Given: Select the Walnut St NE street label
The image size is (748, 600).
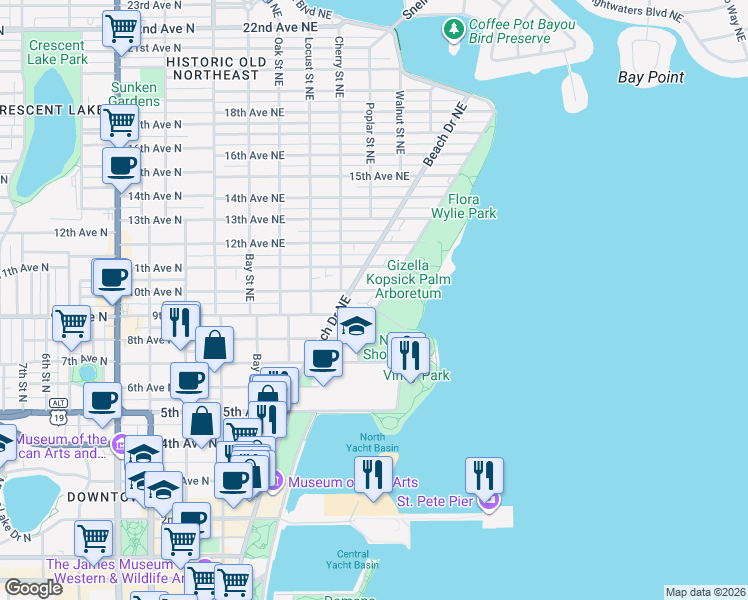Looking at the screenshot, I should pos(400,122).
